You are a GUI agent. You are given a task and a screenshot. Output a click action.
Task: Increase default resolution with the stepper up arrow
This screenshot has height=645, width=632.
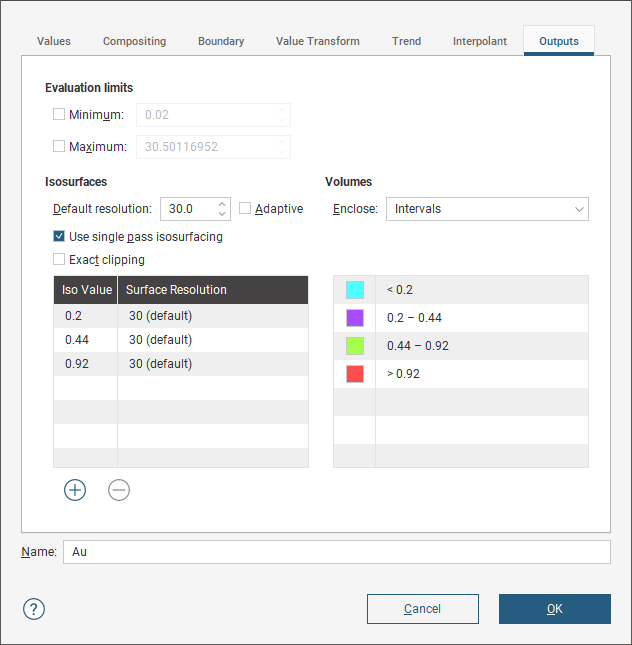click(222, 204)
